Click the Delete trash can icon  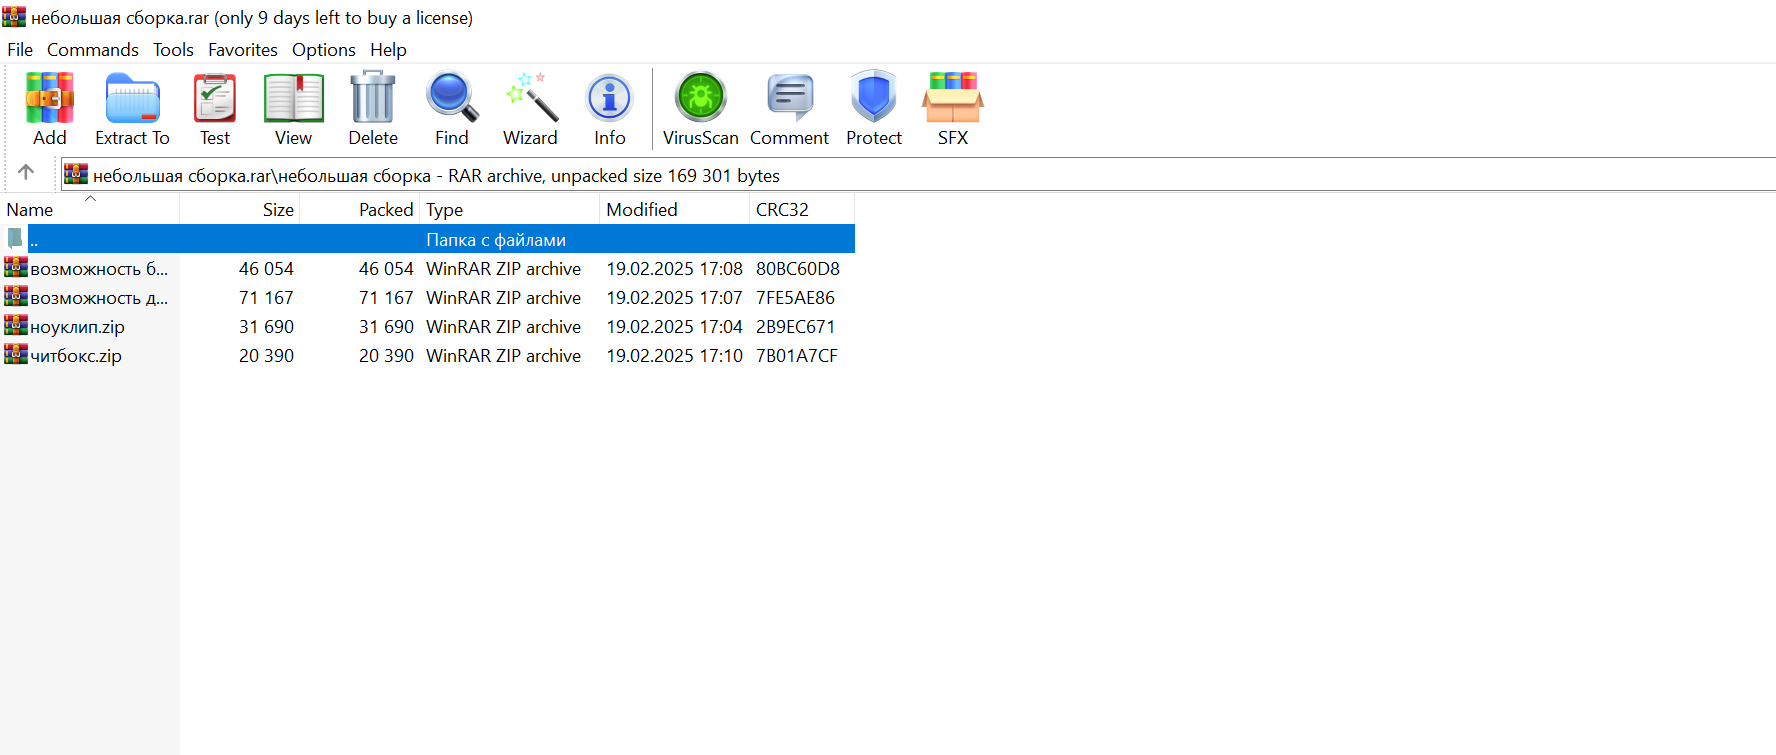373,97
